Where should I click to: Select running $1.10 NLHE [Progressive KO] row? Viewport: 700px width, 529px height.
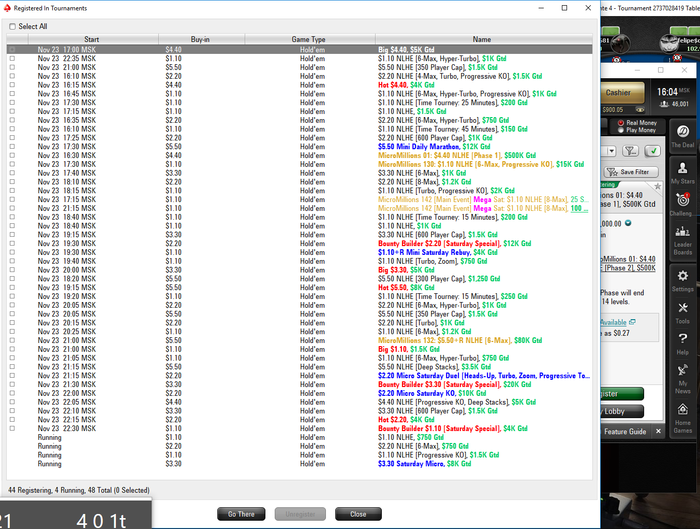pyautogui.click(x=299, y=454)
